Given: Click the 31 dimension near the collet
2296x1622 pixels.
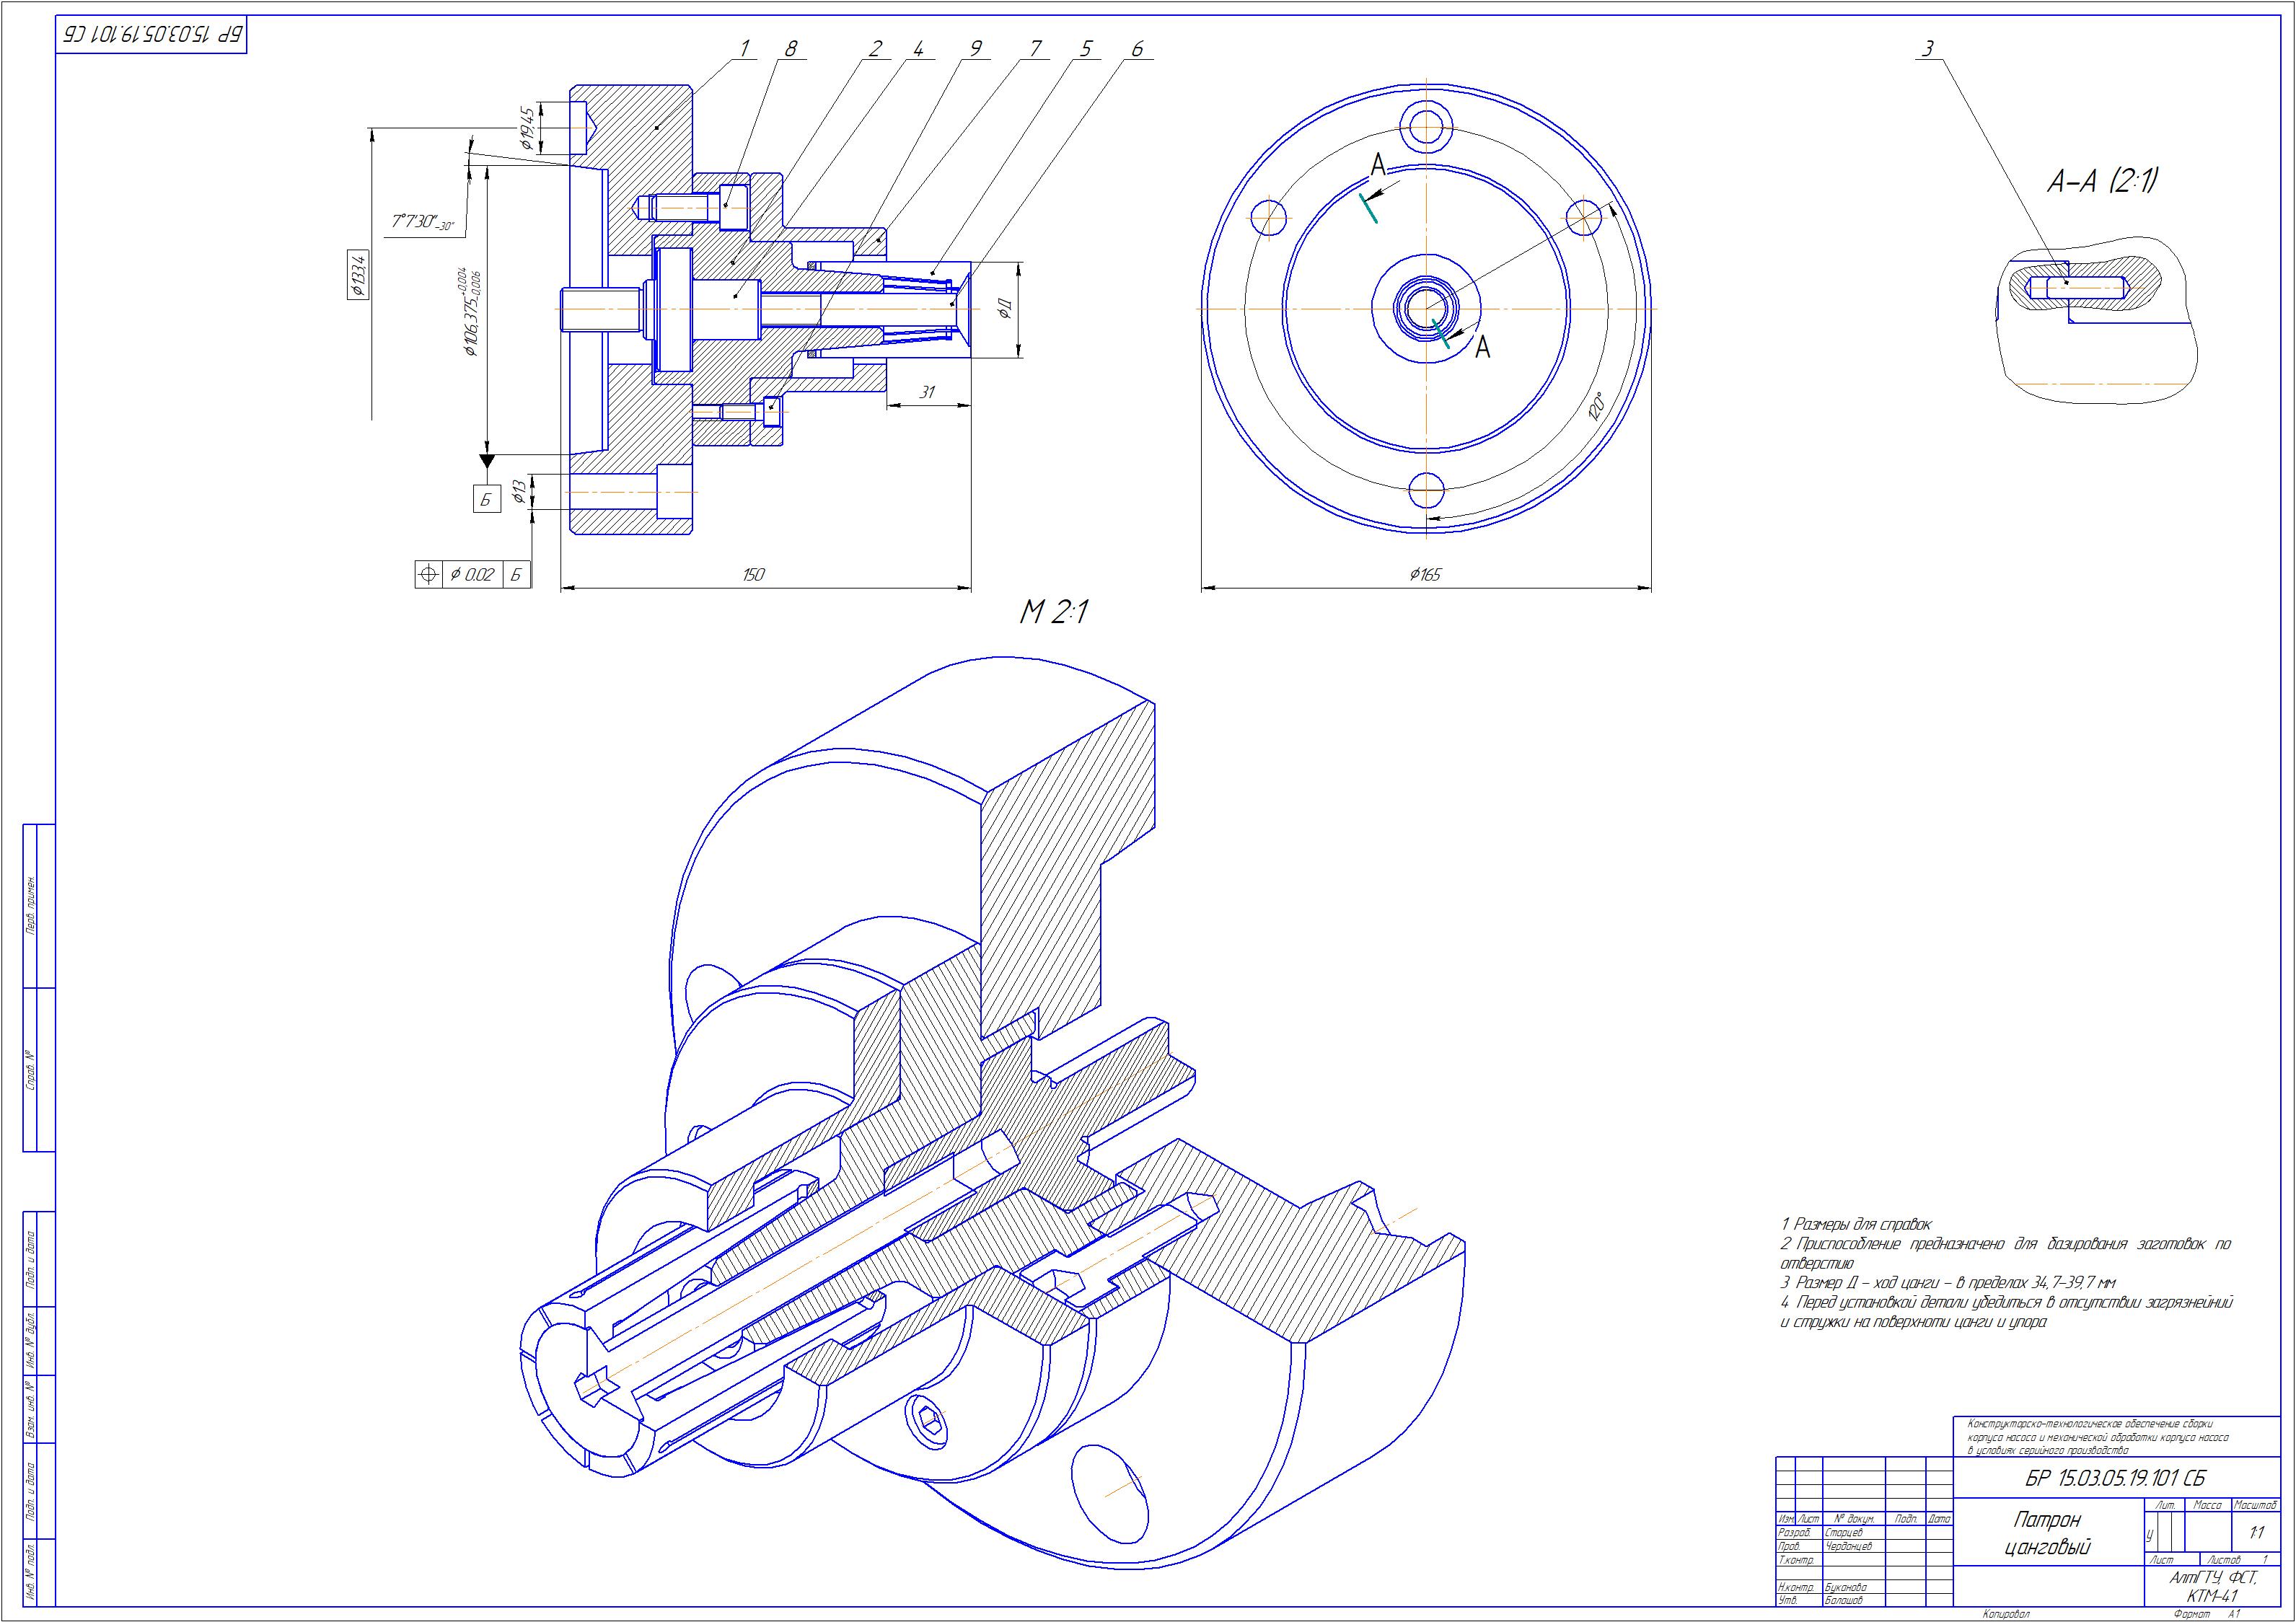Looking at the screenshot, I should (927, 392).
